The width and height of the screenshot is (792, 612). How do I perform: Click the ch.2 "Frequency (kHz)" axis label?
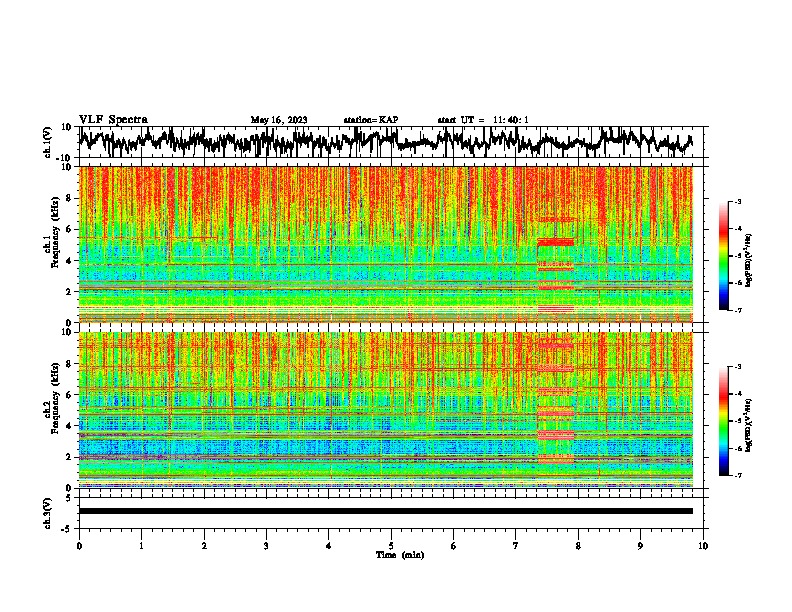click(55, 398)
